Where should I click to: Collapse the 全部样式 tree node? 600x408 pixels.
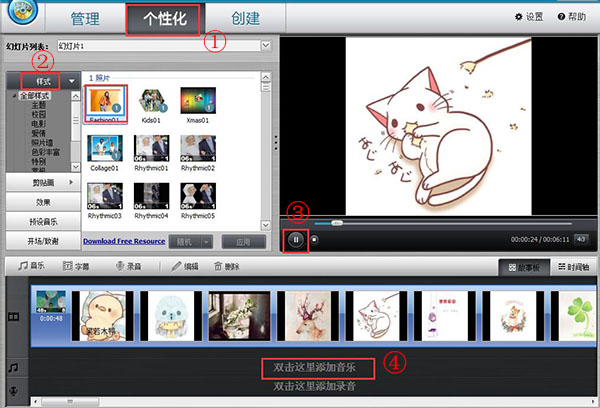click(14, 96)
